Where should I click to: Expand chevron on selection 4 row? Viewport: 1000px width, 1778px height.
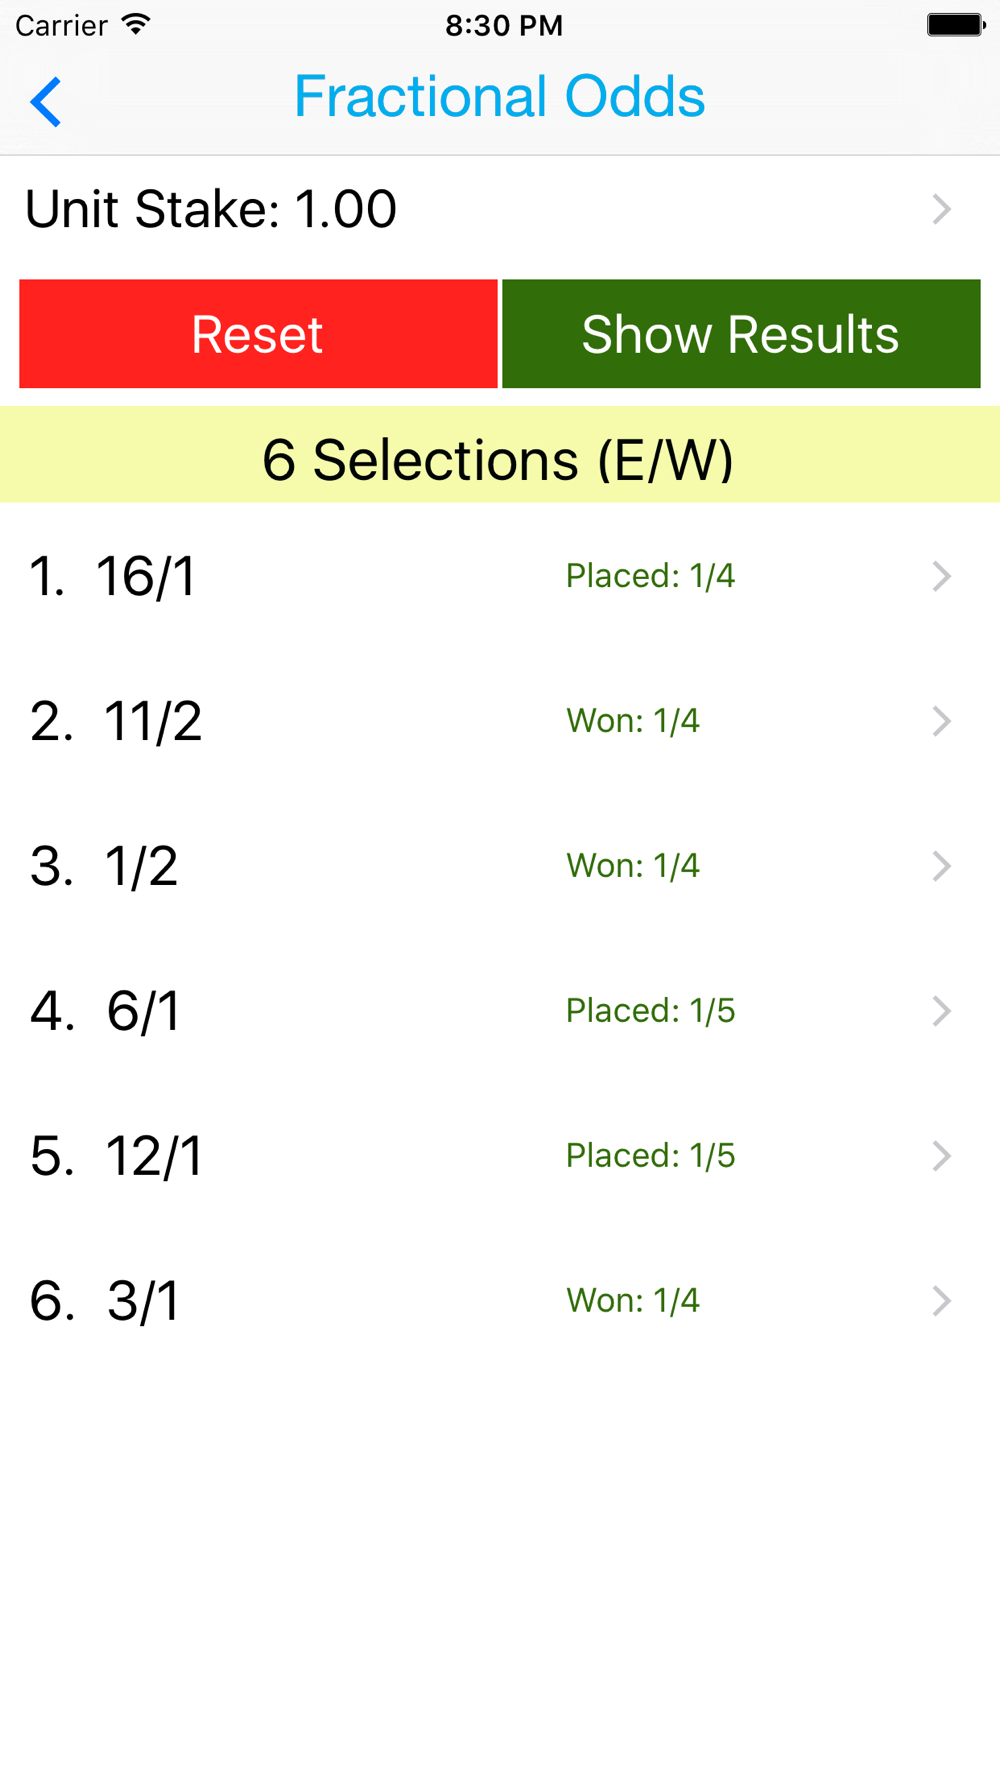(x=941, y=1011)
